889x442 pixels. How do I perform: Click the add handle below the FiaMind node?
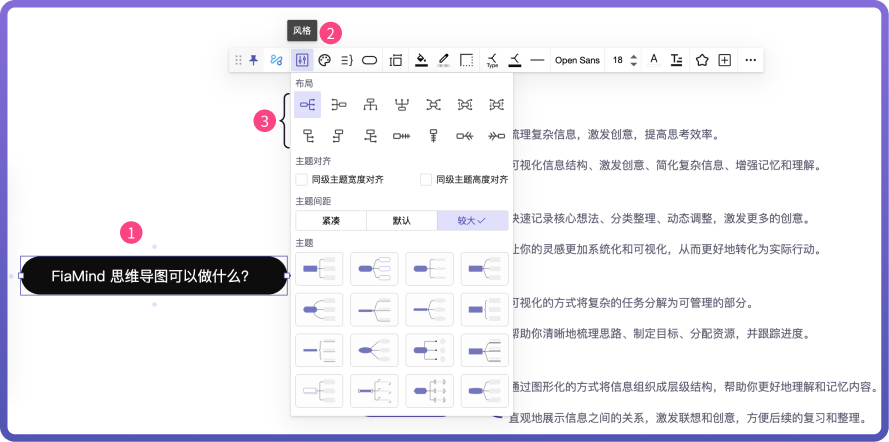(154, 304)
